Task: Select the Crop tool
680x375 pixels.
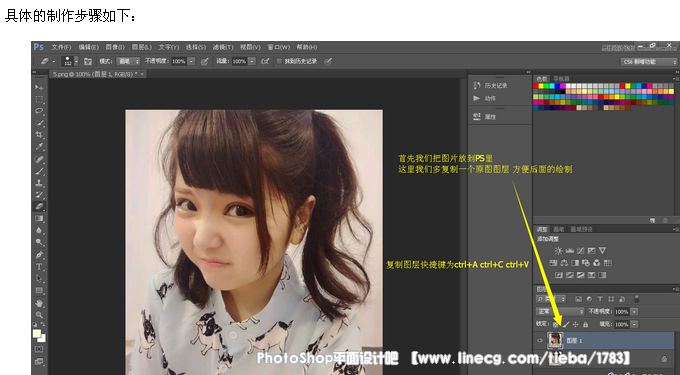Action: point(39,135)
